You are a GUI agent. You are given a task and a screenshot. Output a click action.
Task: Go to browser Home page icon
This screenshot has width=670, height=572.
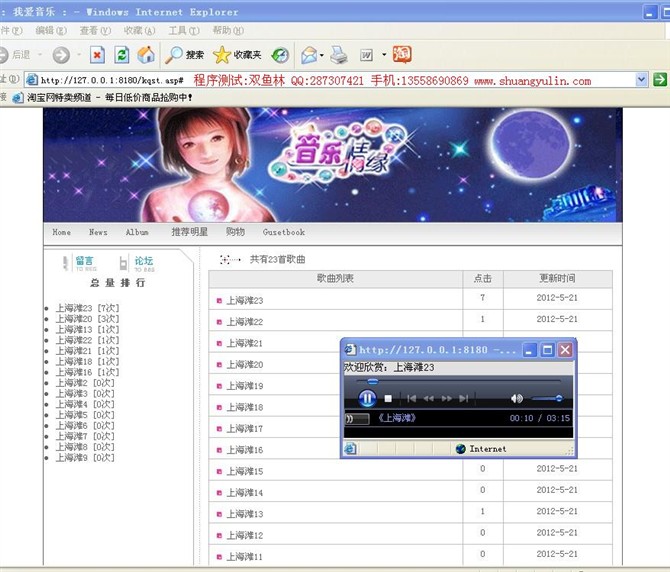pos(146,55)
